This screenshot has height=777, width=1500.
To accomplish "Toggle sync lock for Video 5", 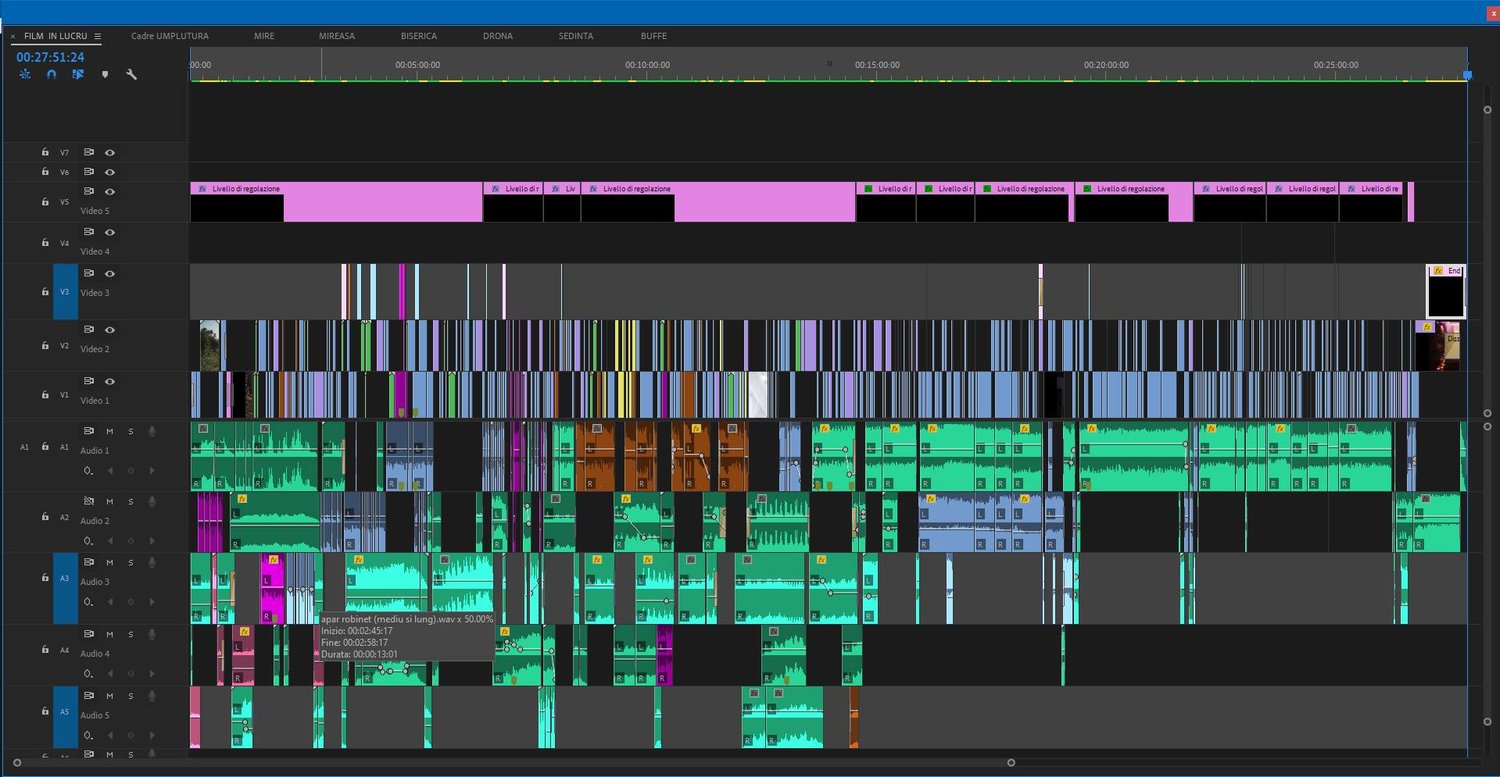I will click(88, 191).
